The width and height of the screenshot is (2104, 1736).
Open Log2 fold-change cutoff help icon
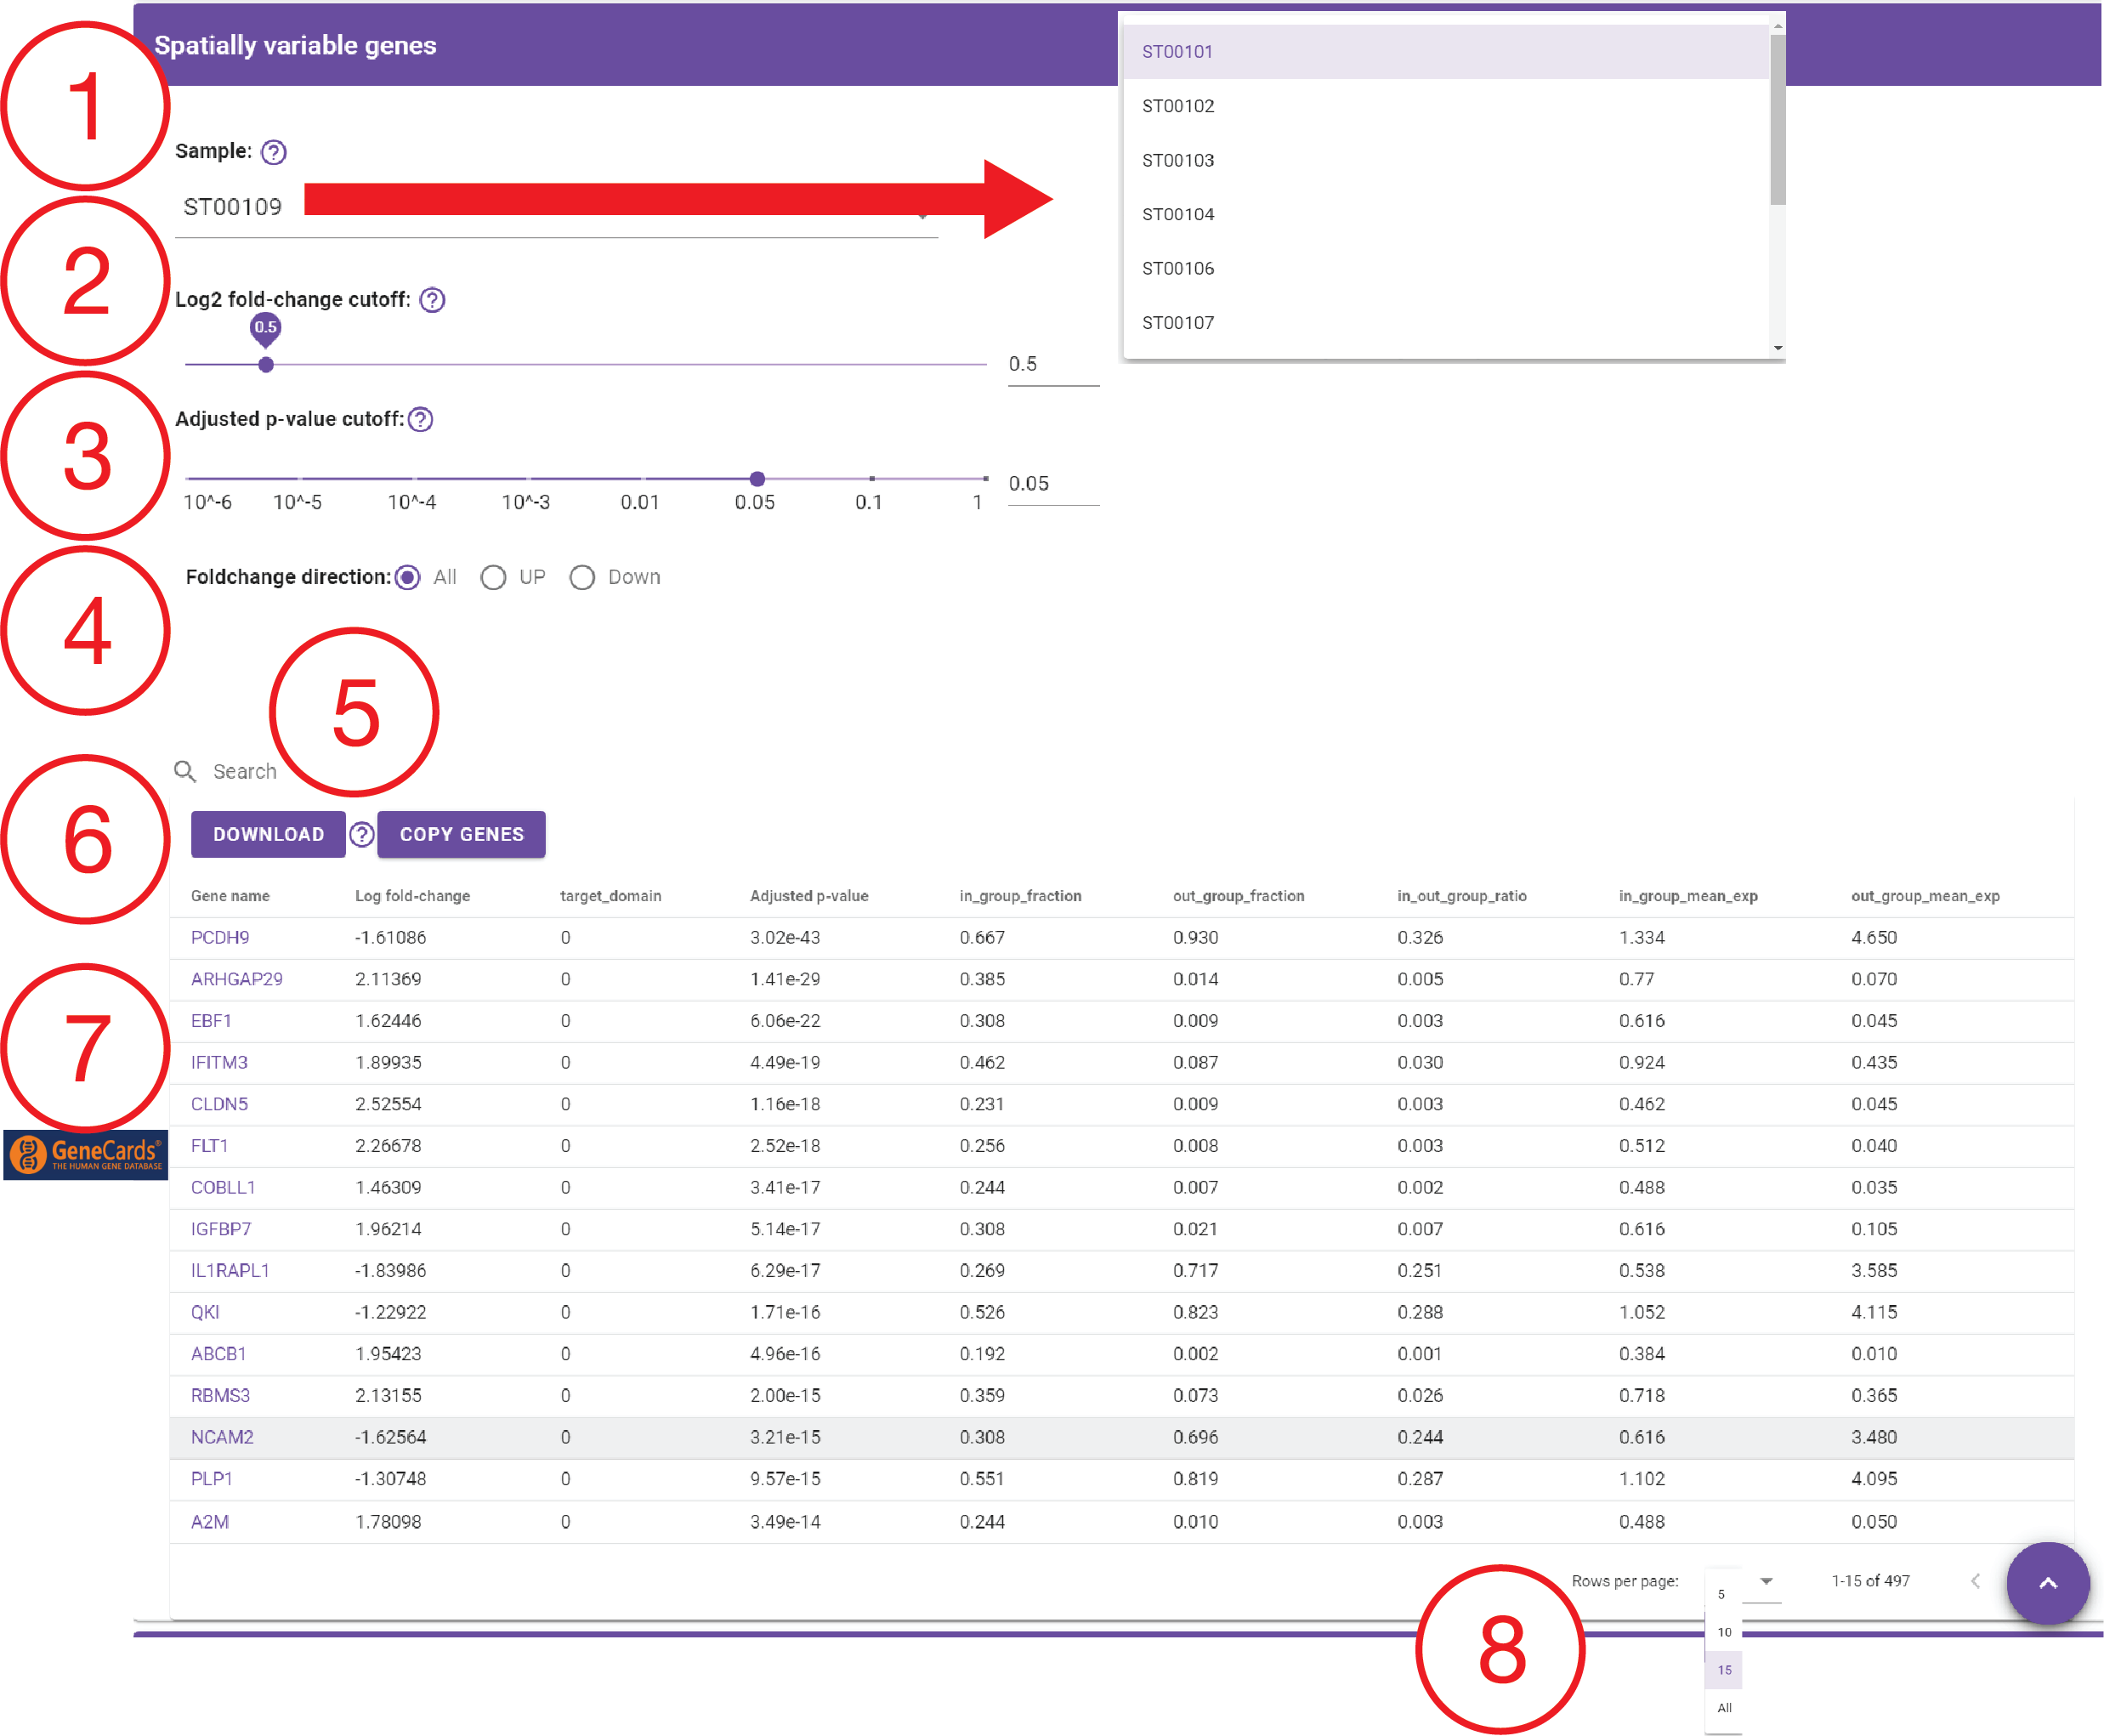pyautogui.click(x=432, y=300)
